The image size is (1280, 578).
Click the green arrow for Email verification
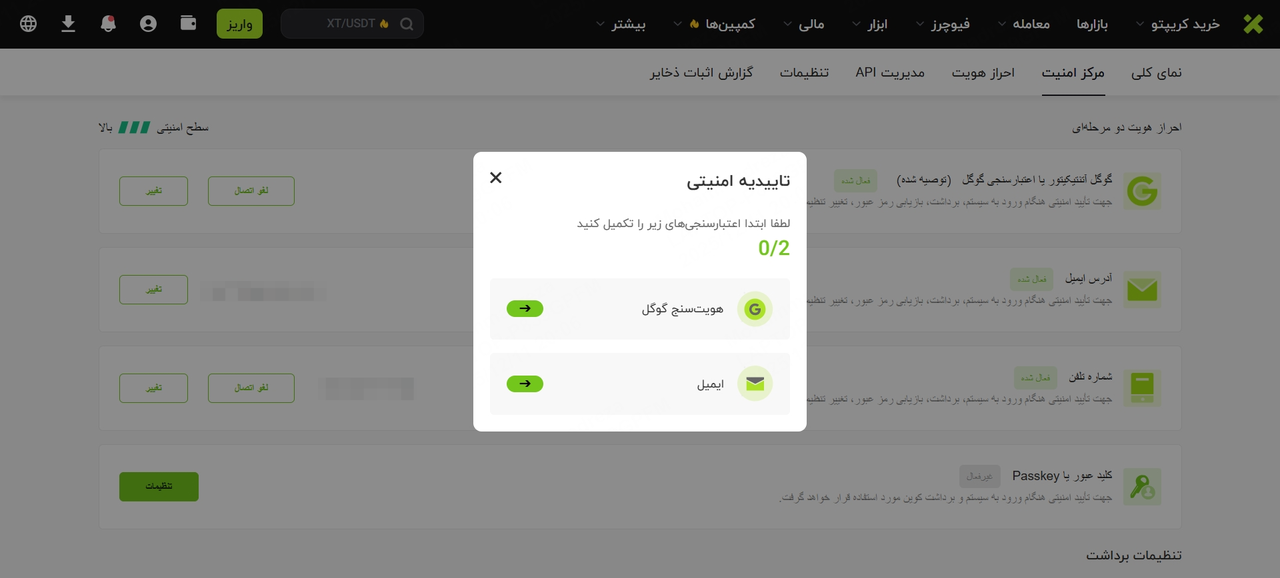point(525,384)
